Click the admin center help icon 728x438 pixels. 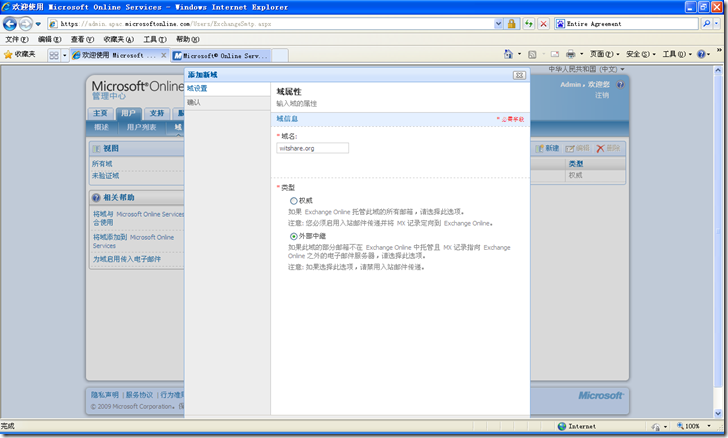click(x=620, y=85)
